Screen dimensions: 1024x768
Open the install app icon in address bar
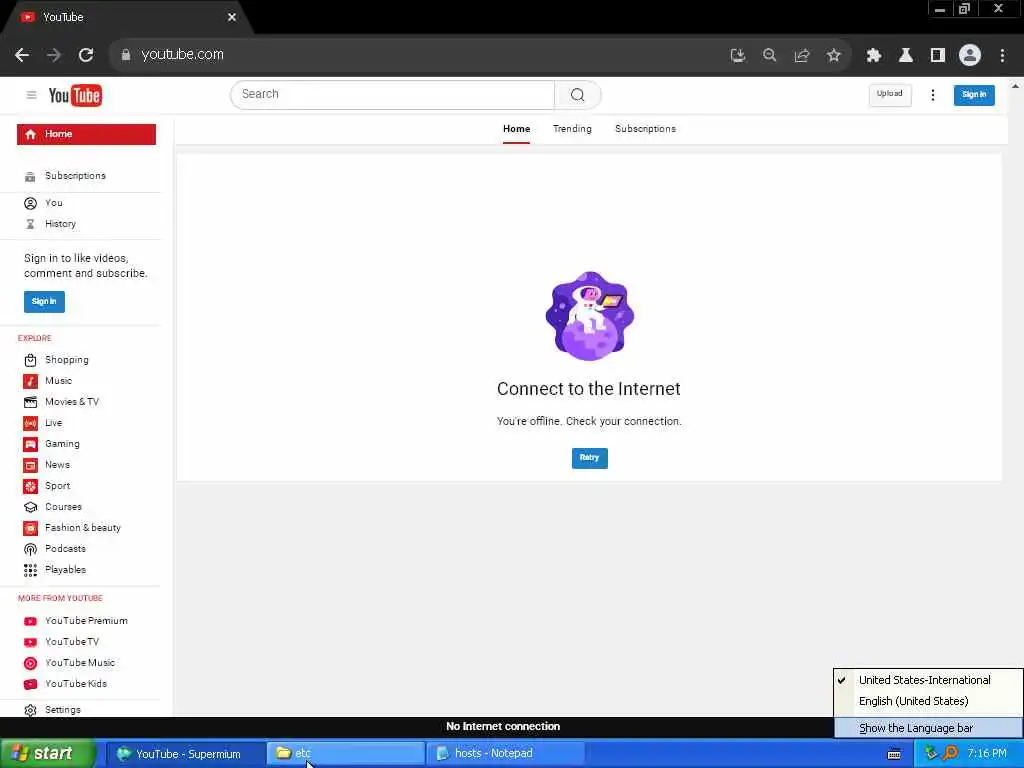coord(737,56)
